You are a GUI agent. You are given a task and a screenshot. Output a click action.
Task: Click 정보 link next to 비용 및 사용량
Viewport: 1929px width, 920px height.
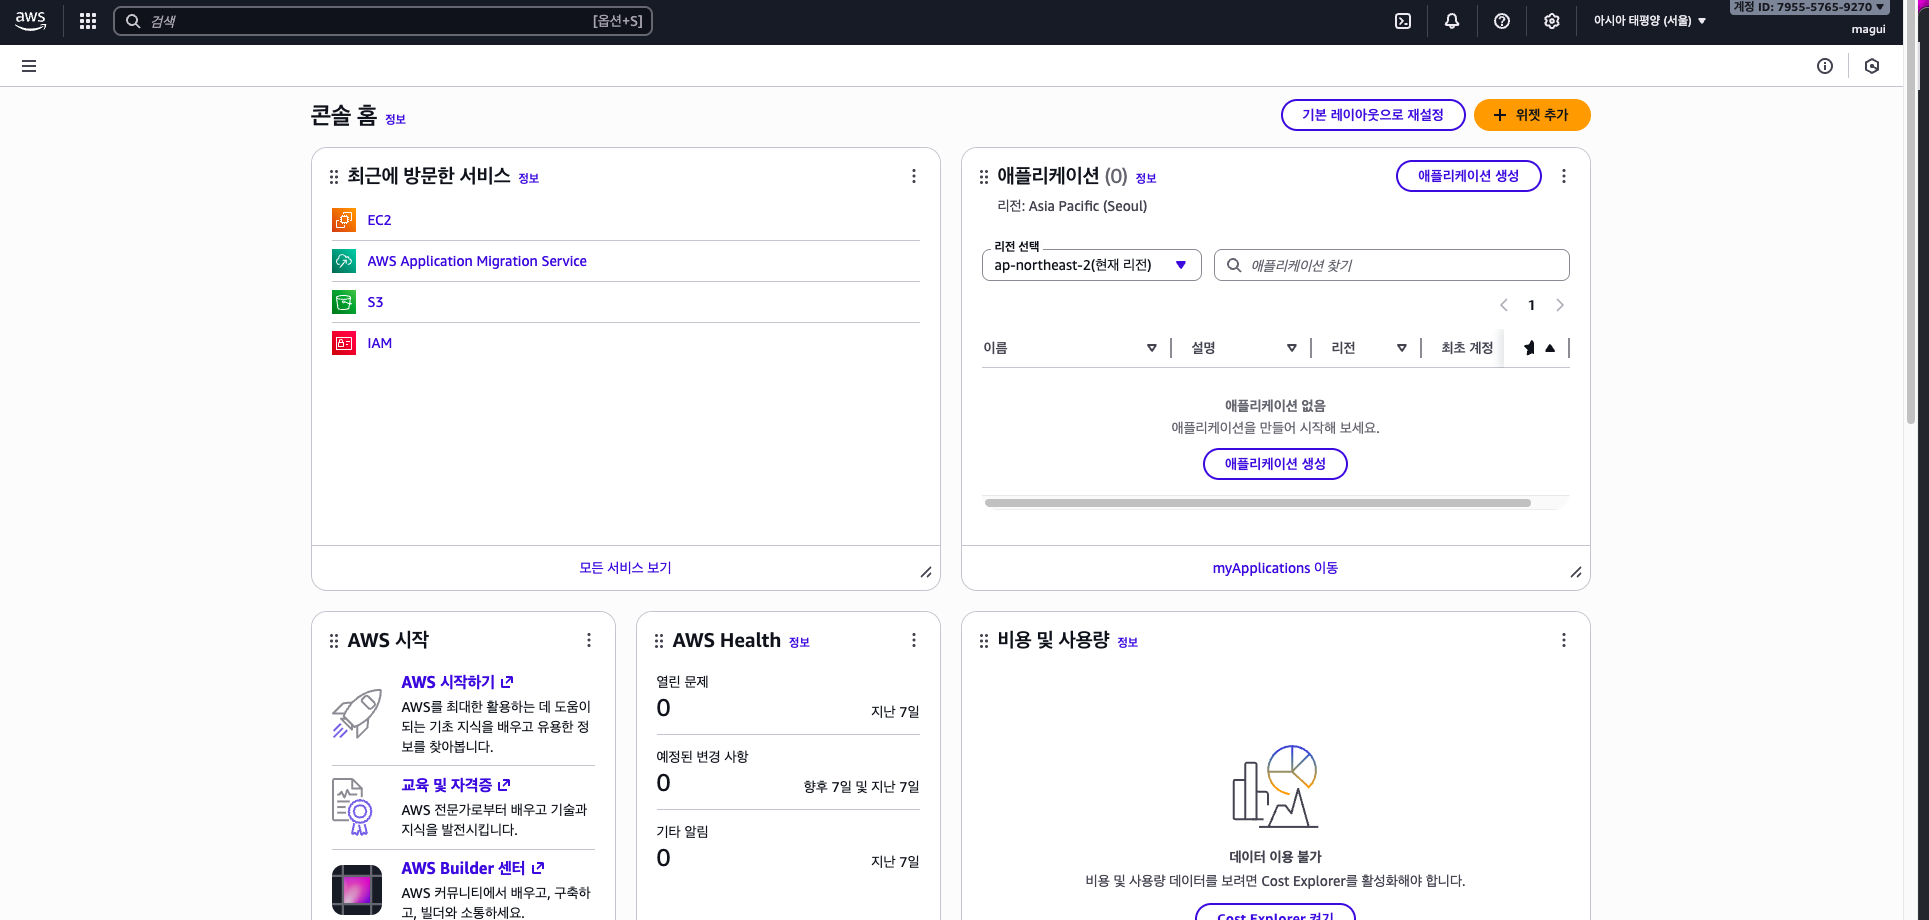(1127, 642)
